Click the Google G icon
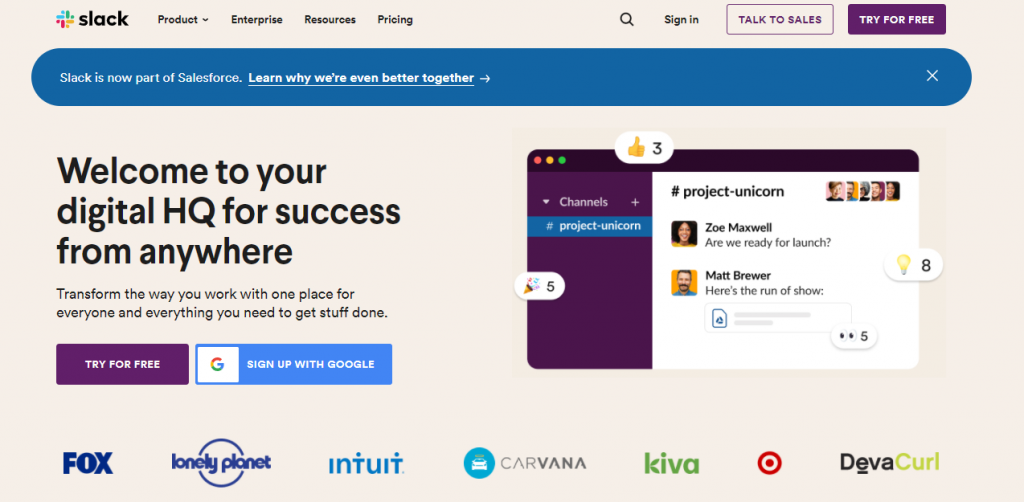 point(217,364)
